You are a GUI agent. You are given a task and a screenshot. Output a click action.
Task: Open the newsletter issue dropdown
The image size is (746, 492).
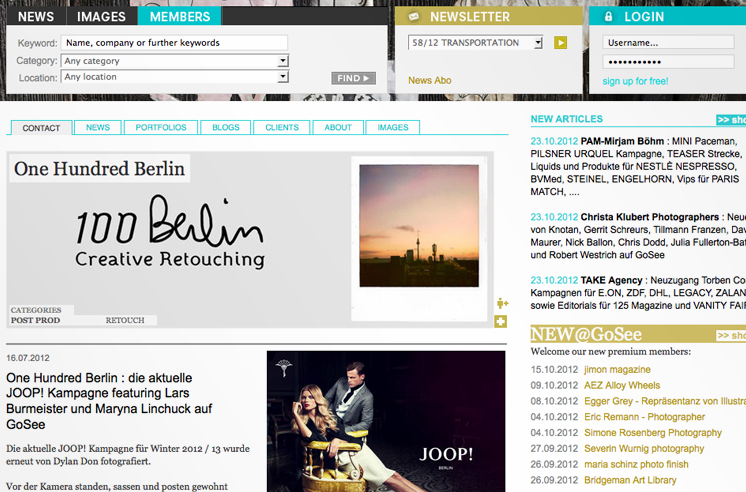pyautogui.click(x=476, y=43)
